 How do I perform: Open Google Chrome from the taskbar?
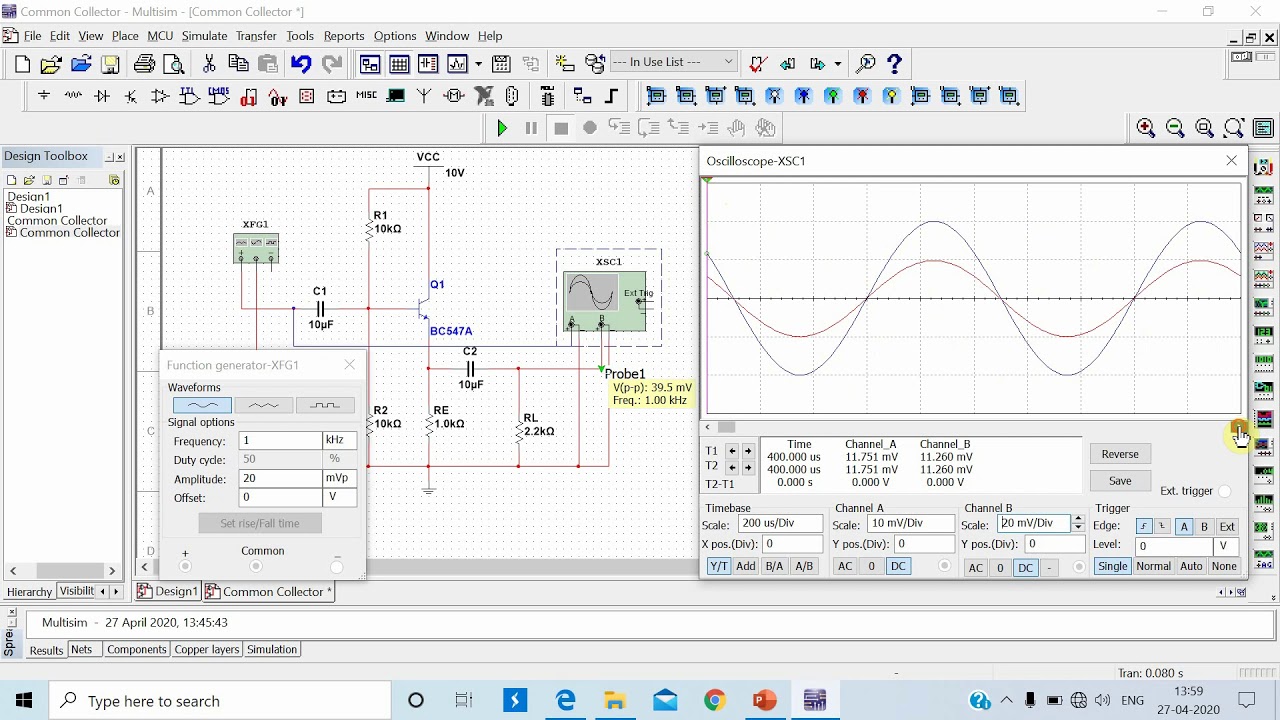coord(715,700)
